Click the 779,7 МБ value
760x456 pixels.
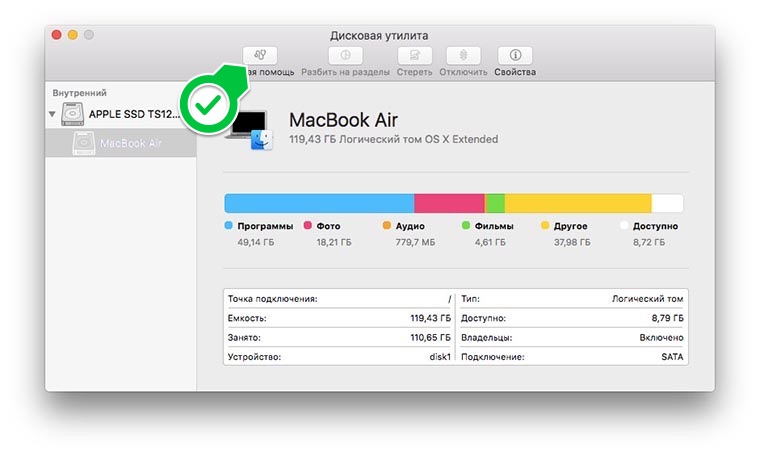[415, 242]
